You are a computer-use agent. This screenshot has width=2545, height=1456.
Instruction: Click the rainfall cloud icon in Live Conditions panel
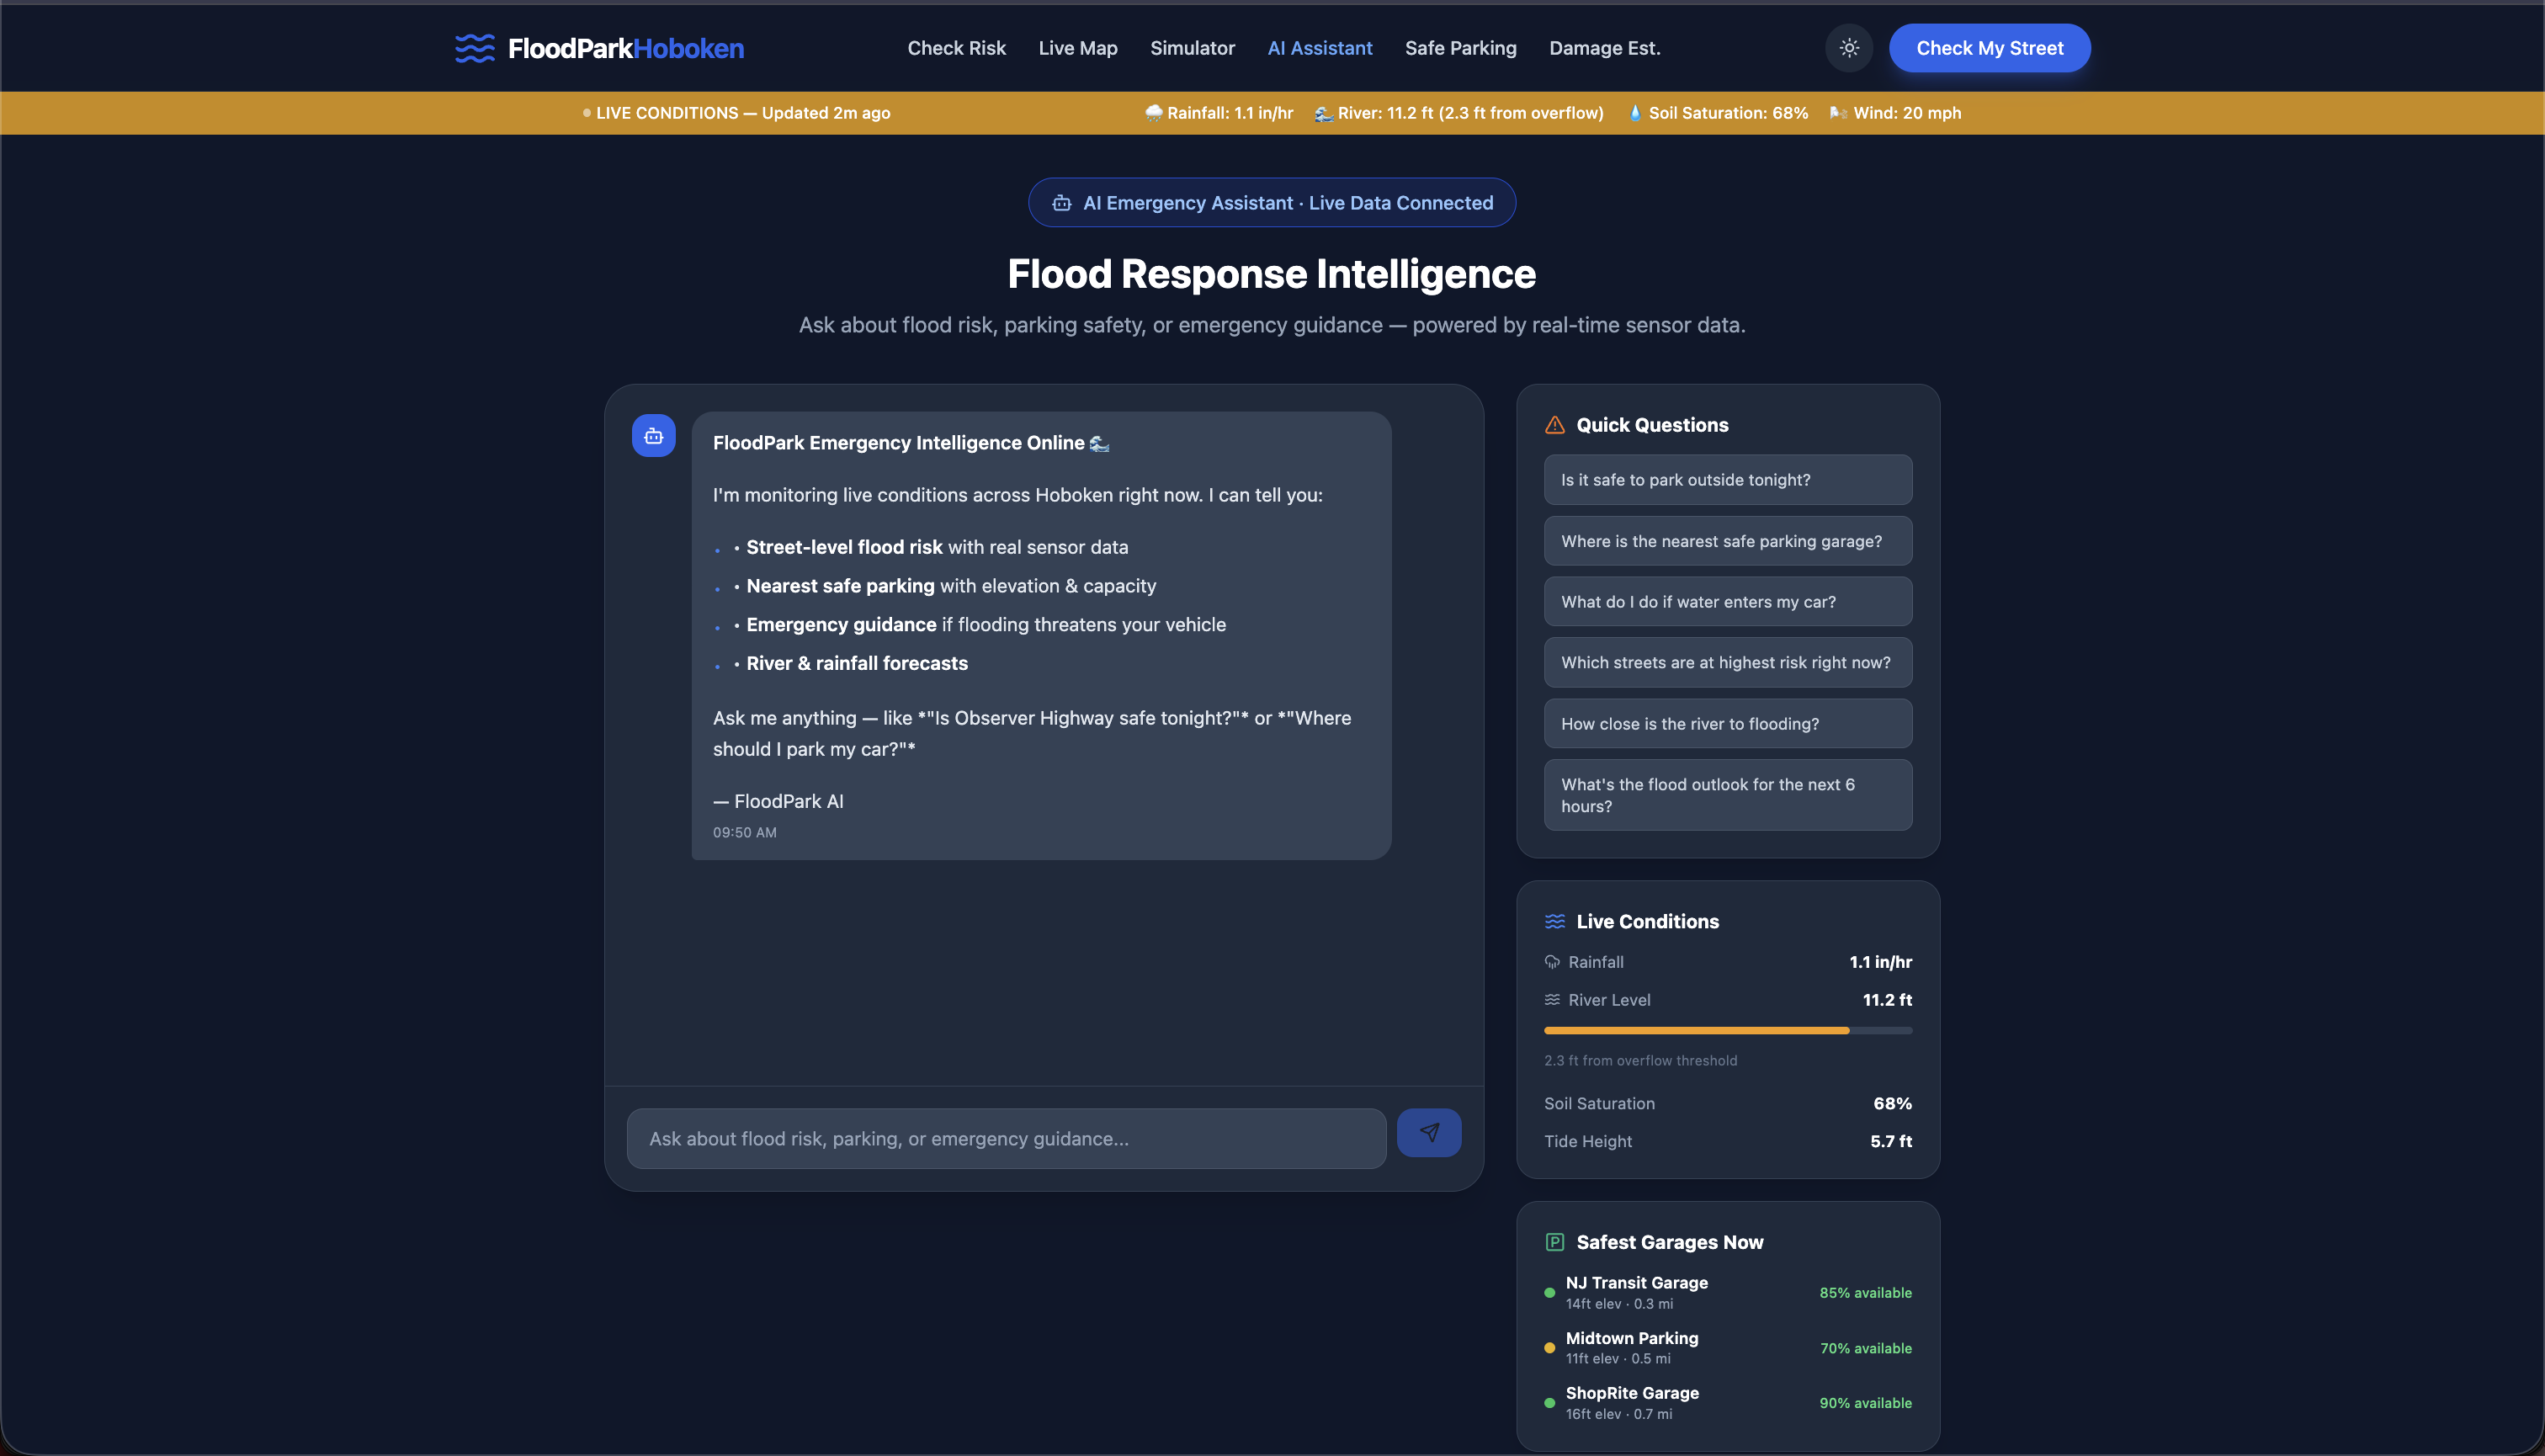[1552, 962]
